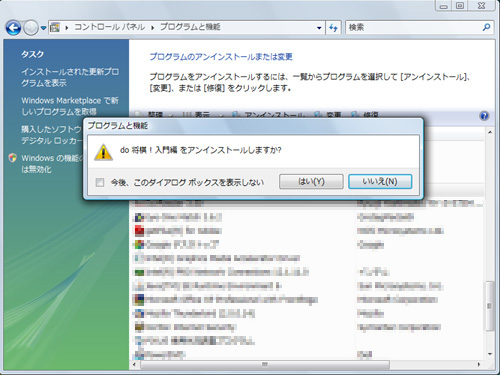This screenshot has height=375, width=500.
Task: Select the プログラムと機能 breadcrumb
Action: tap(190, 27)
